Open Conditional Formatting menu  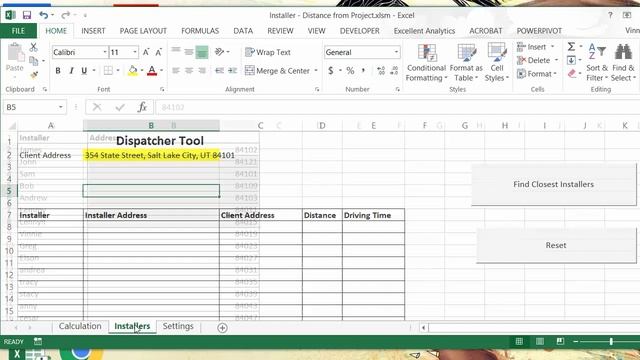pyautogui.click(x=427, y=62)
